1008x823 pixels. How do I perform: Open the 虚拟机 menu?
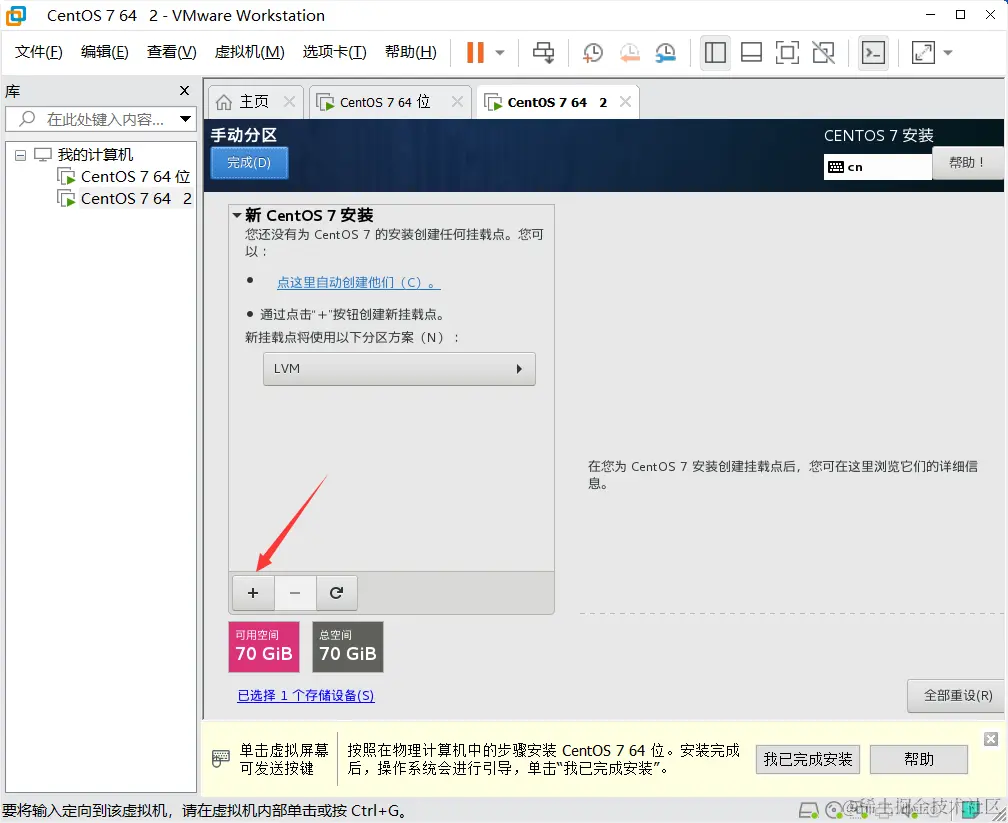(x=248, y=52)
